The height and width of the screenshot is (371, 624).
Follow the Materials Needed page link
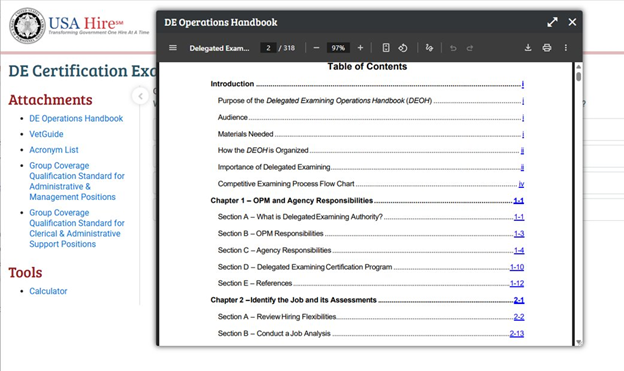(523, 135)
